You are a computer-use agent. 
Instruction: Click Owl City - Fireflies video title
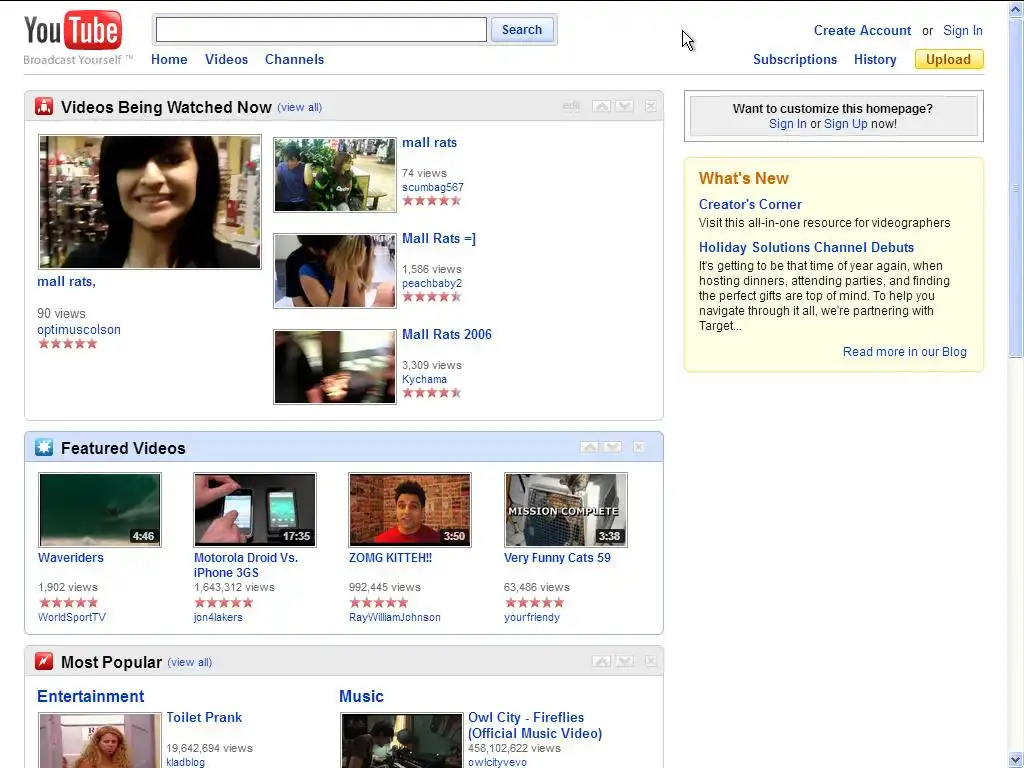pos(535,725)
